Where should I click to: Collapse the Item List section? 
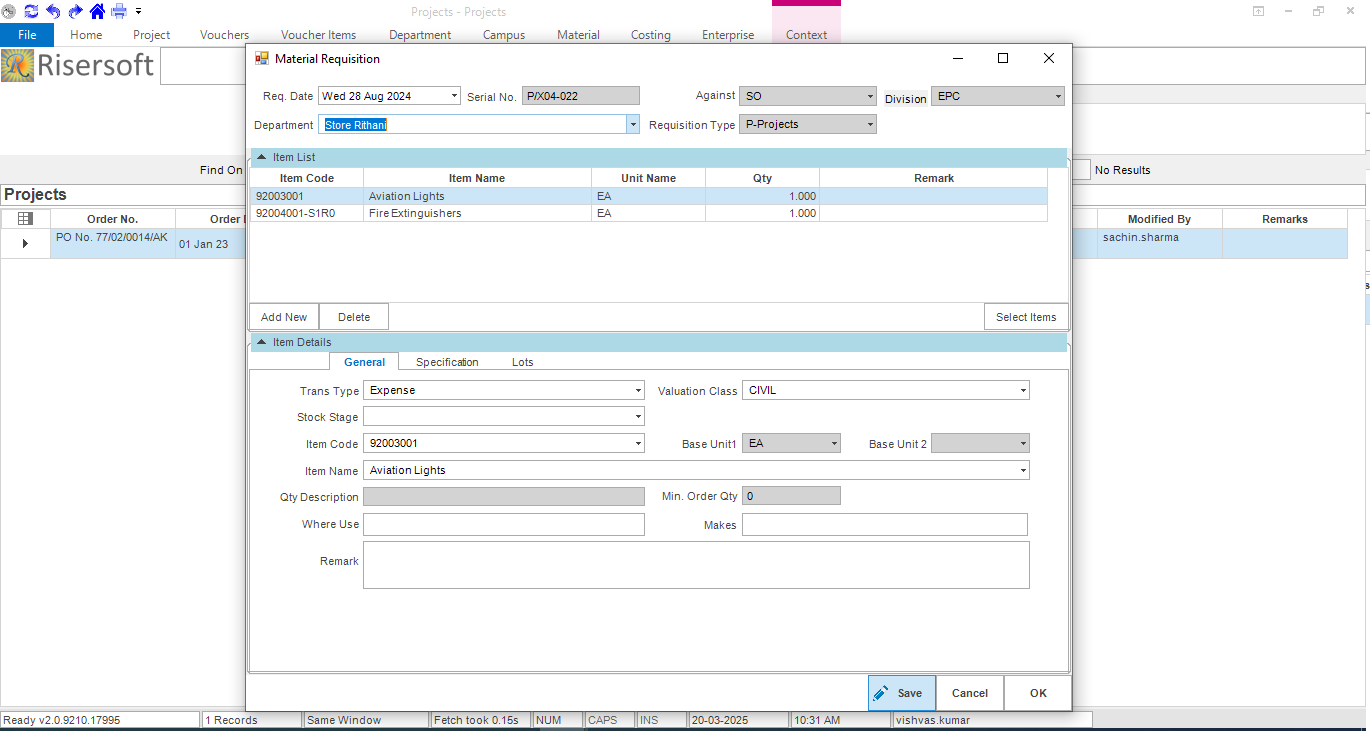262,157
